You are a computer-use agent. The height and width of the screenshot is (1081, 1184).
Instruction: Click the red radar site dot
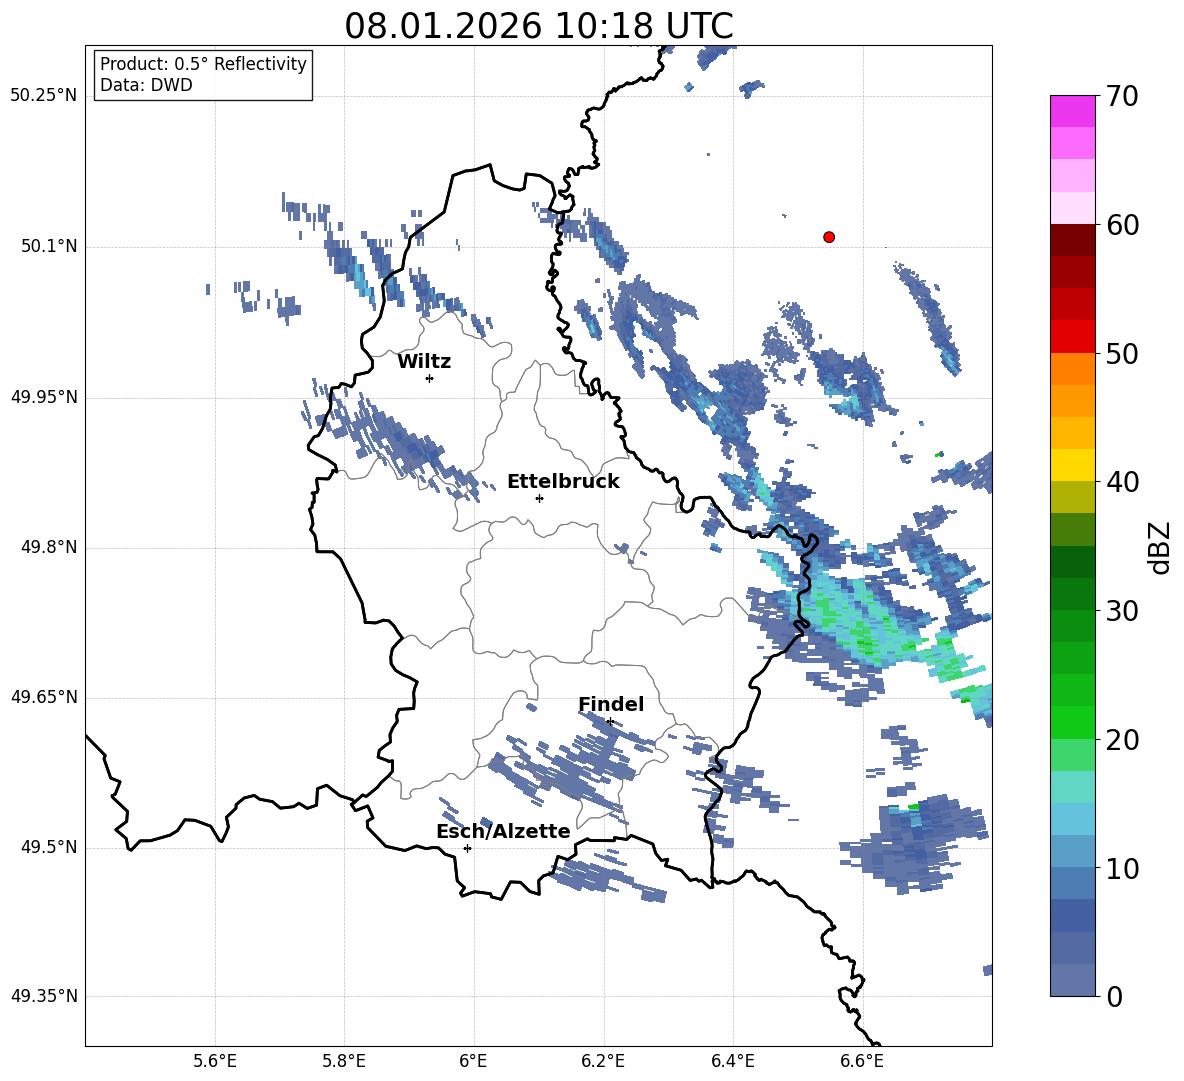click(829, 237)
